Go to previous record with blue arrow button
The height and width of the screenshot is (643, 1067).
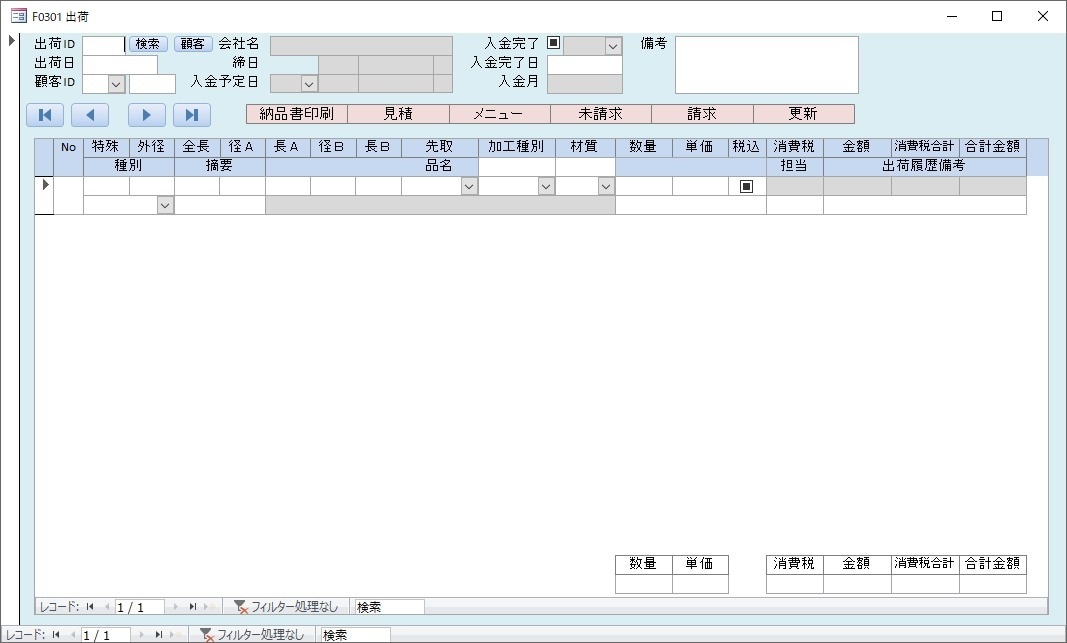[90, 115]
